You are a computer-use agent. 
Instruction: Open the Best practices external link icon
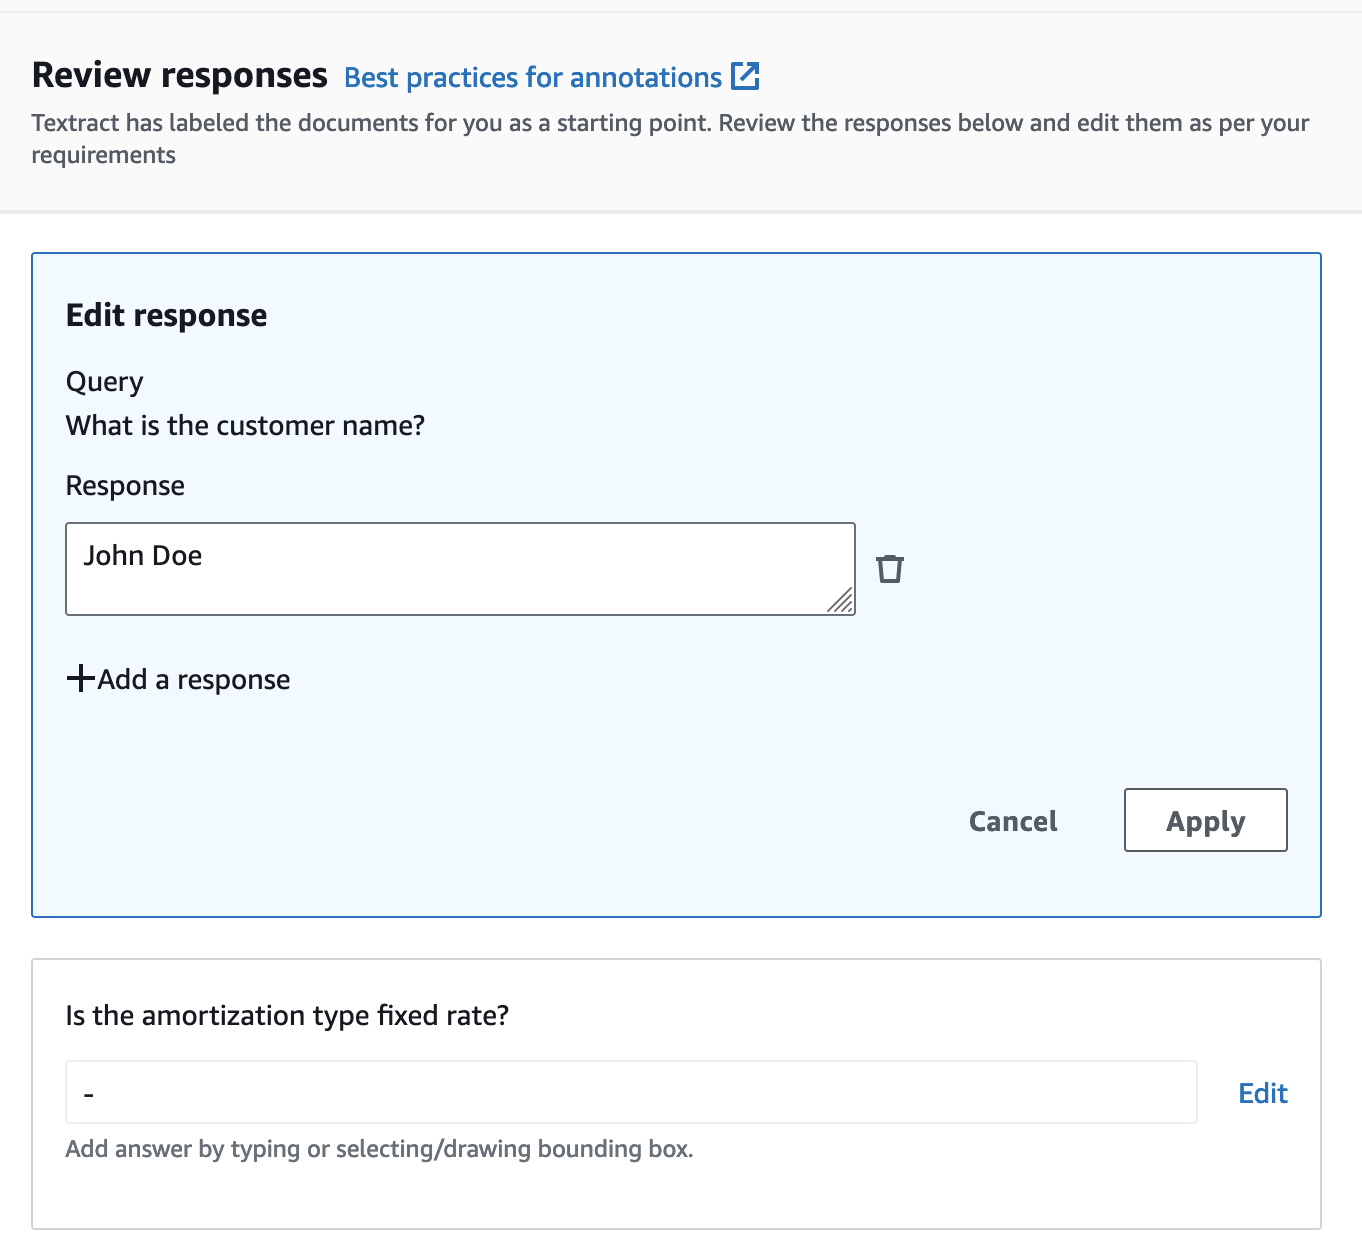746,76
